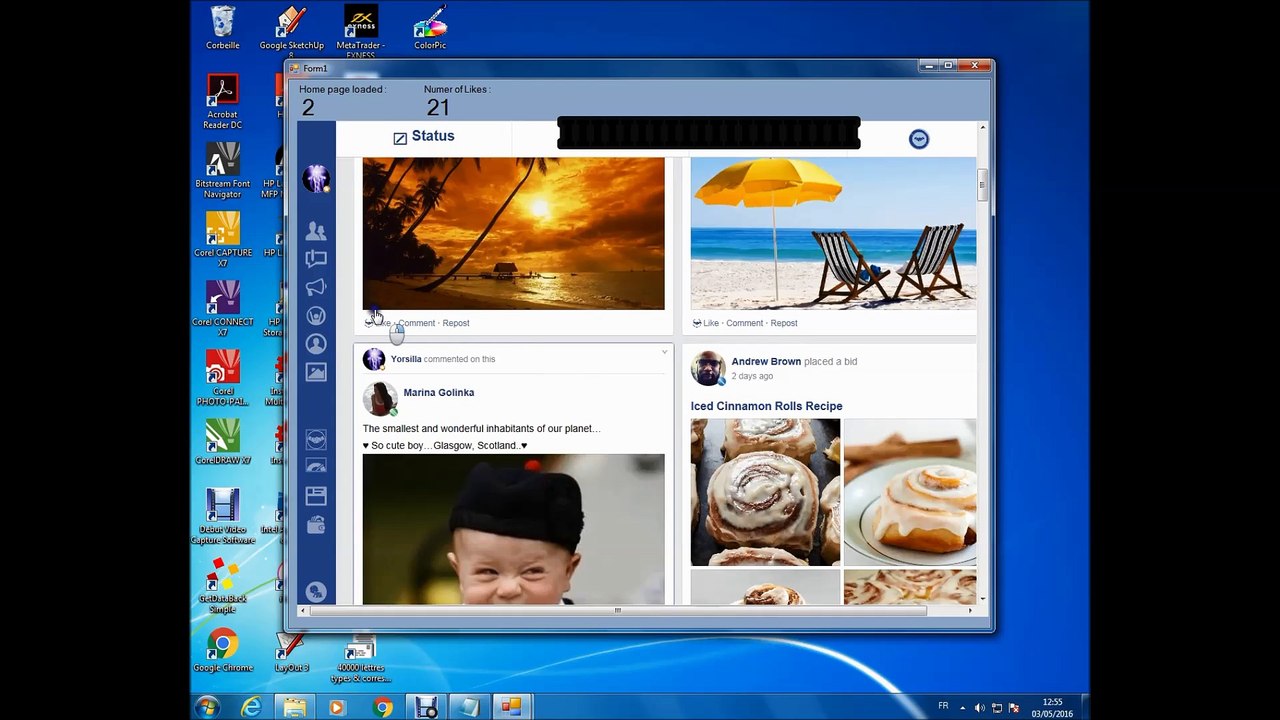
Task: Open the user circle icon in the sidebar
Action: pyautogui.click(x=316, y=344)
